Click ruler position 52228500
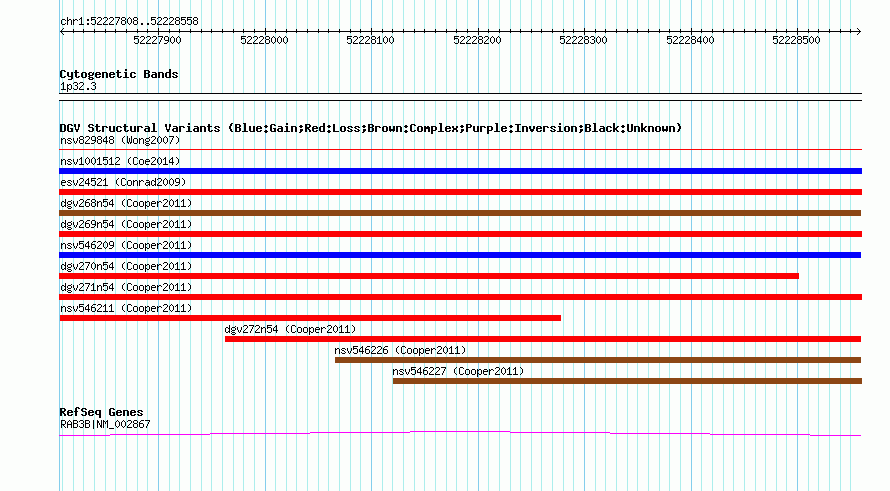 (x=796, y=40)
